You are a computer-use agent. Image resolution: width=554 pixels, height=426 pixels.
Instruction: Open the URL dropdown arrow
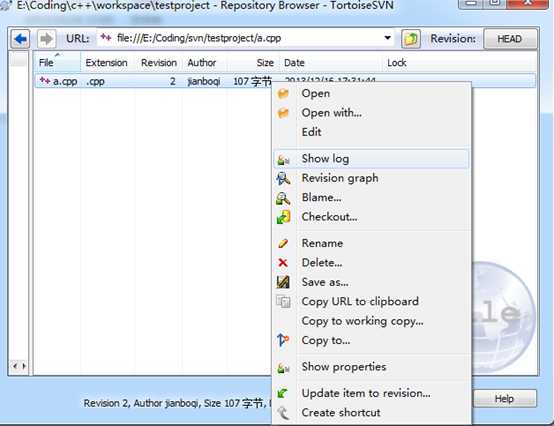click(388, 38)
